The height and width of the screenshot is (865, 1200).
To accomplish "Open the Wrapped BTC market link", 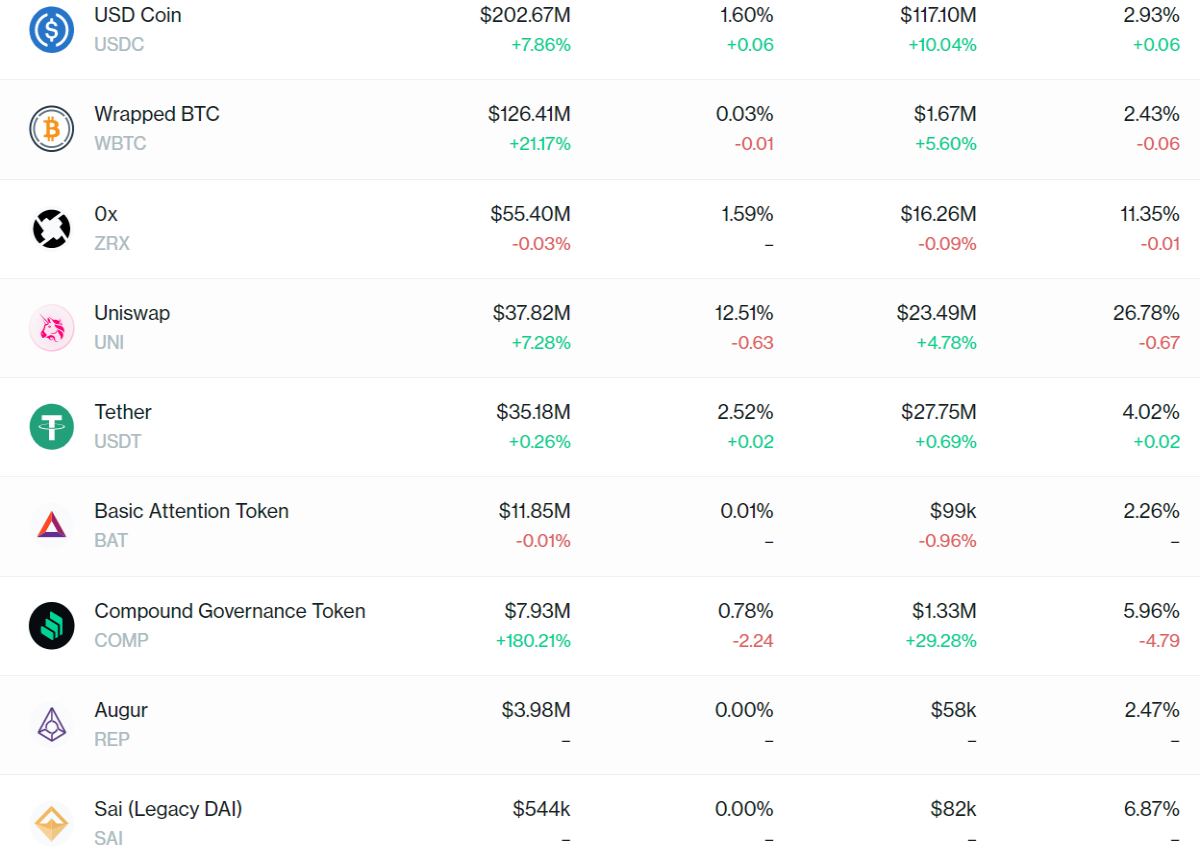I will [157, 114].
